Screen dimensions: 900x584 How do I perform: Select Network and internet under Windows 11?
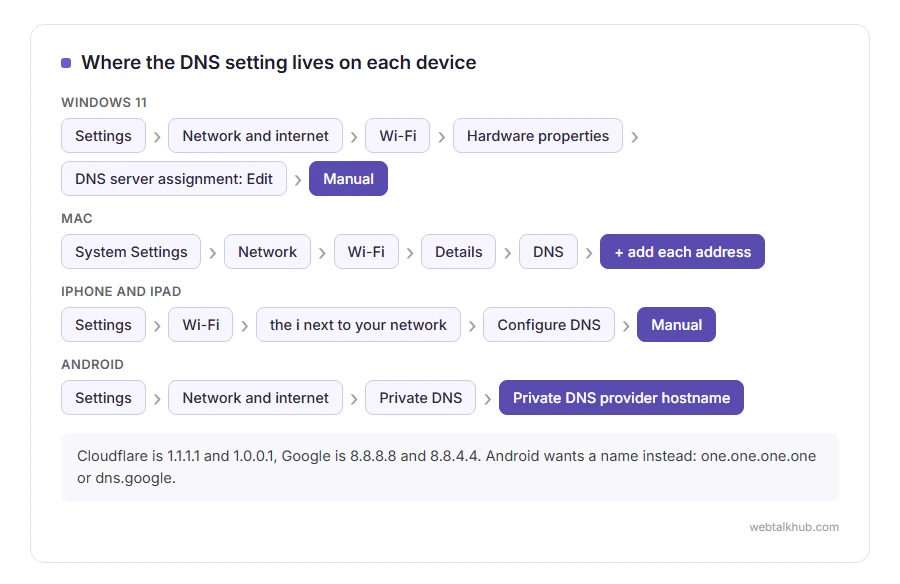point(255,136)
